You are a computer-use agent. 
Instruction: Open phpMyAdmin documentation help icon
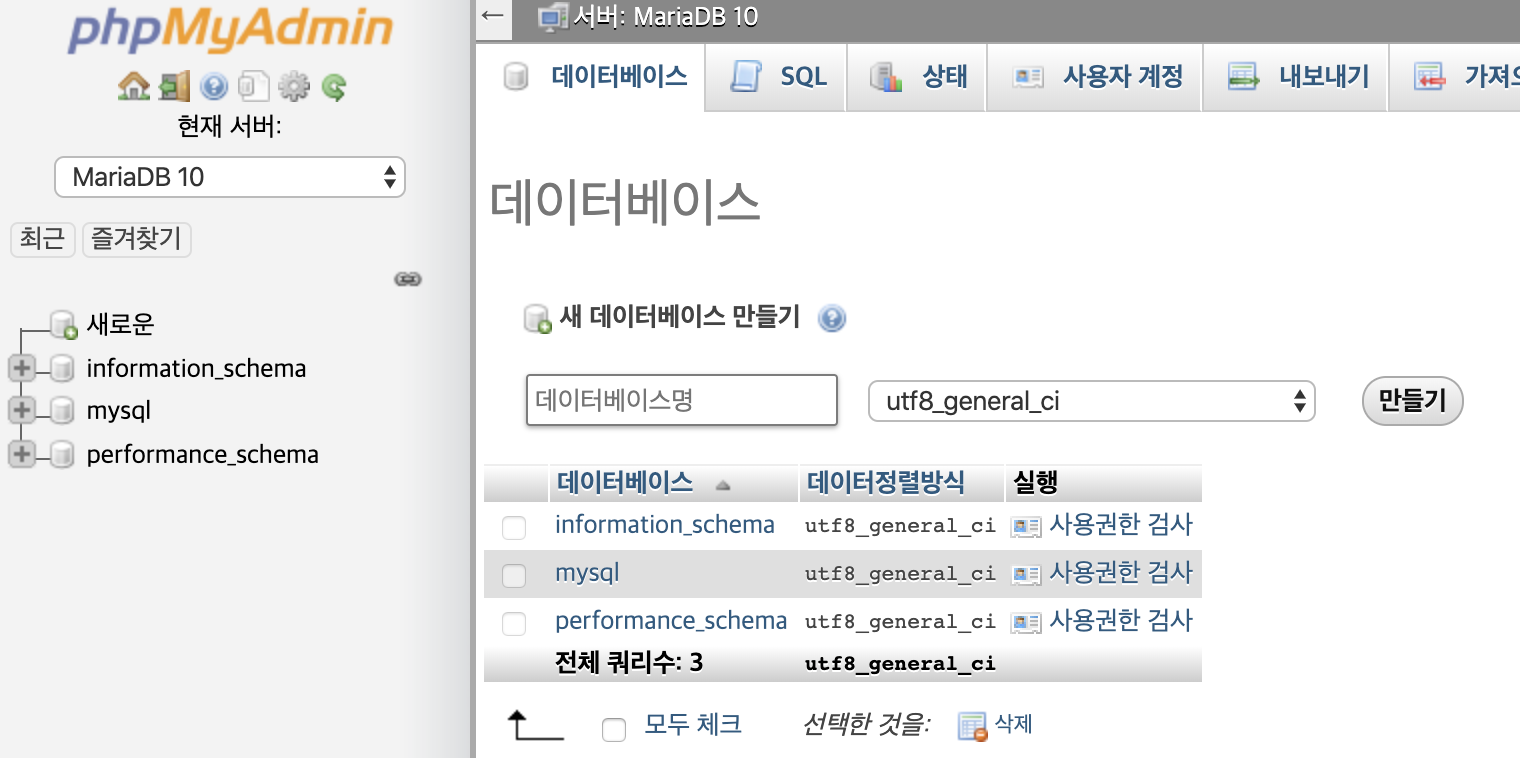click(x=214, y=87)
